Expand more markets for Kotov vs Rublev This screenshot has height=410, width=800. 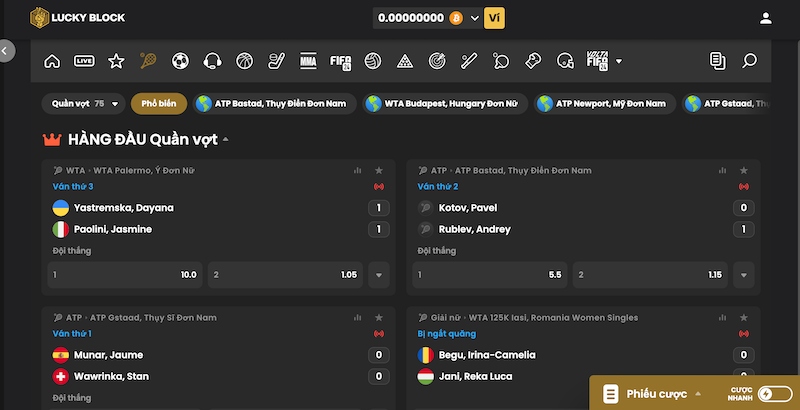click(x=744, y=275)
